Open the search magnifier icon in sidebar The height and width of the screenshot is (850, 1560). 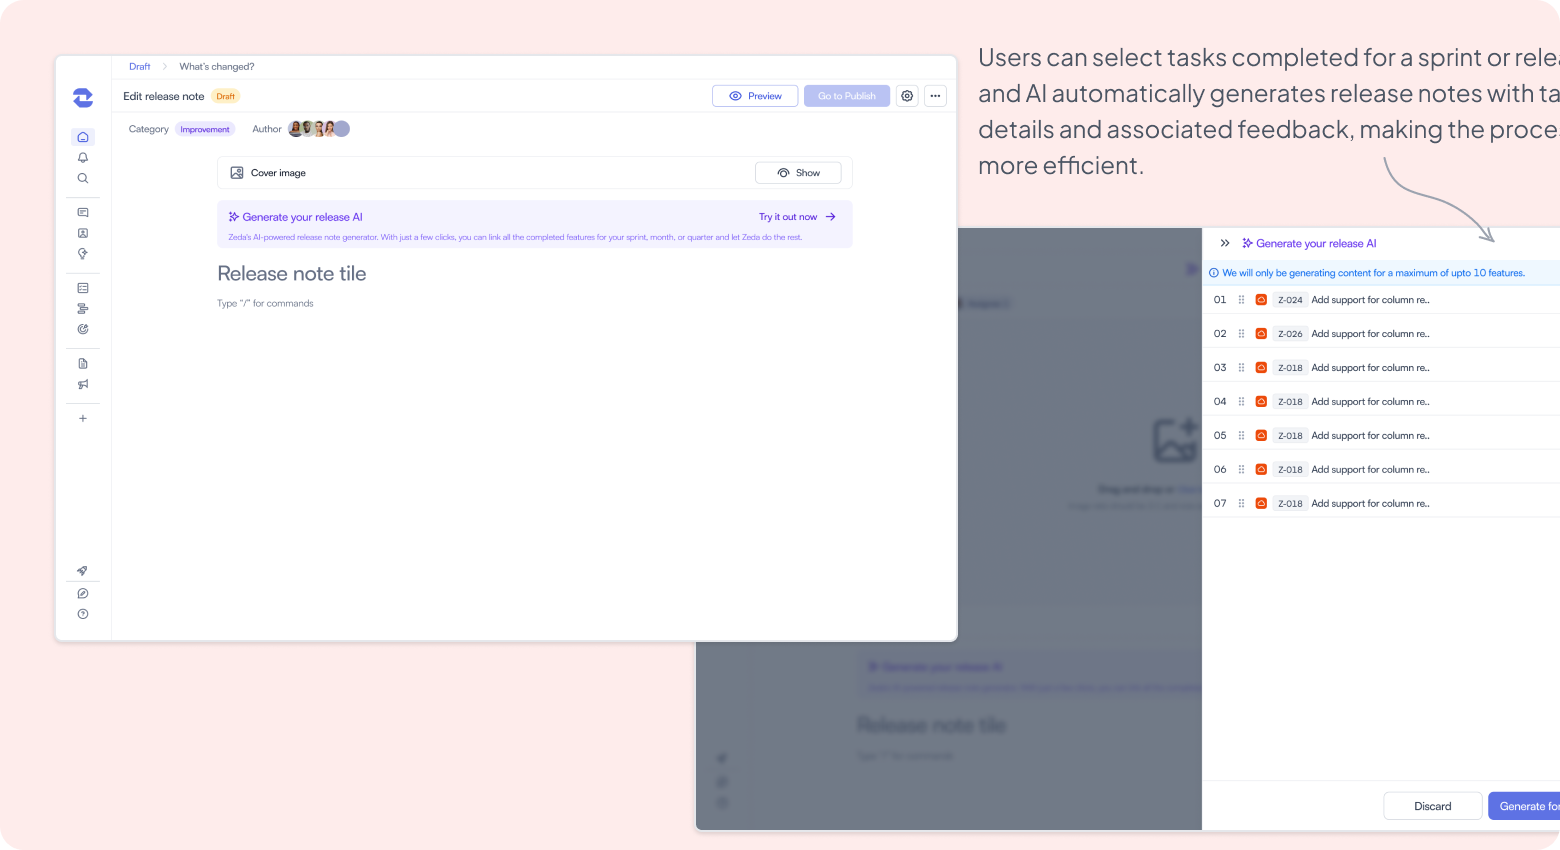(83, 178)
